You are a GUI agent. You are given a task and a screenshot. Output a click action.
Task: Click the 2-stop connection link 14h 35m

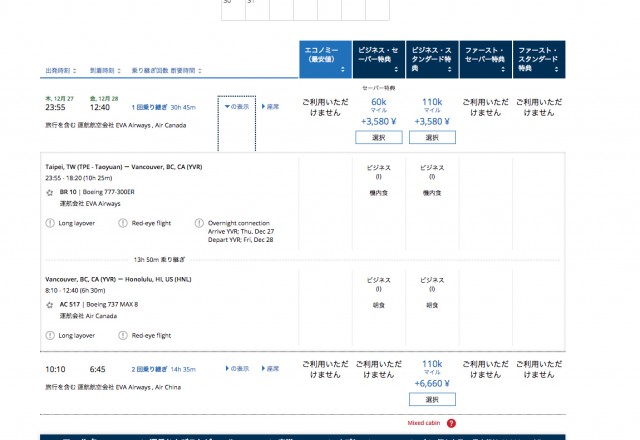click(163, 369)
